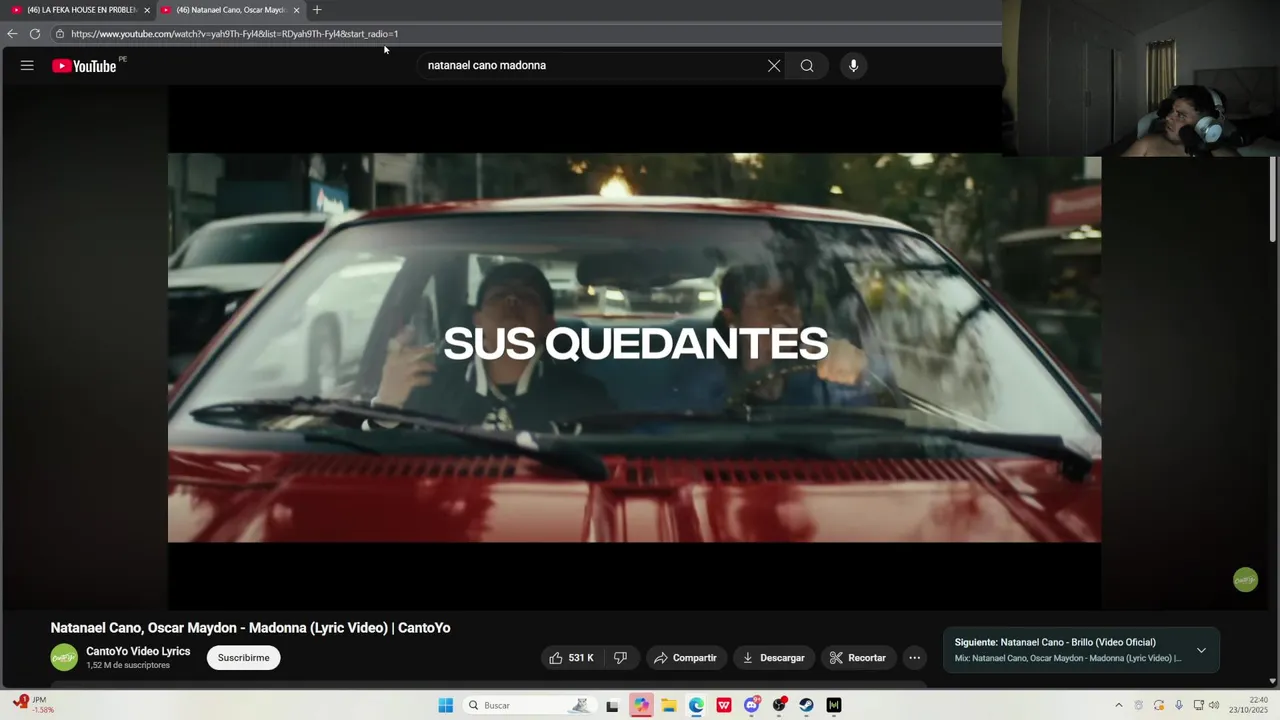Open the YouTube hamburger guide menu
This screenshot has width=1280, height=720.
pyautogui.click(x=27, y=65)
